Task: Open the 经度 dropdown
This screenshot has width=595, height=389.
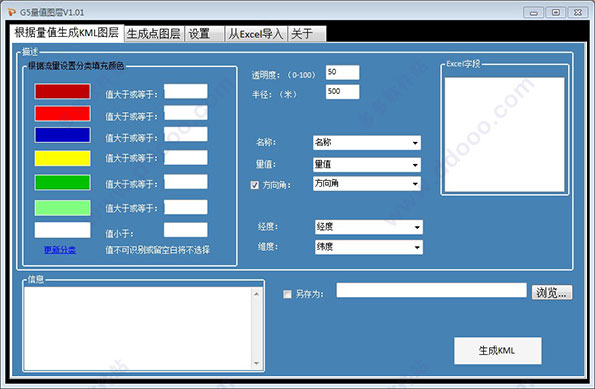Action: pyautogui.click(x=369, y=227)
